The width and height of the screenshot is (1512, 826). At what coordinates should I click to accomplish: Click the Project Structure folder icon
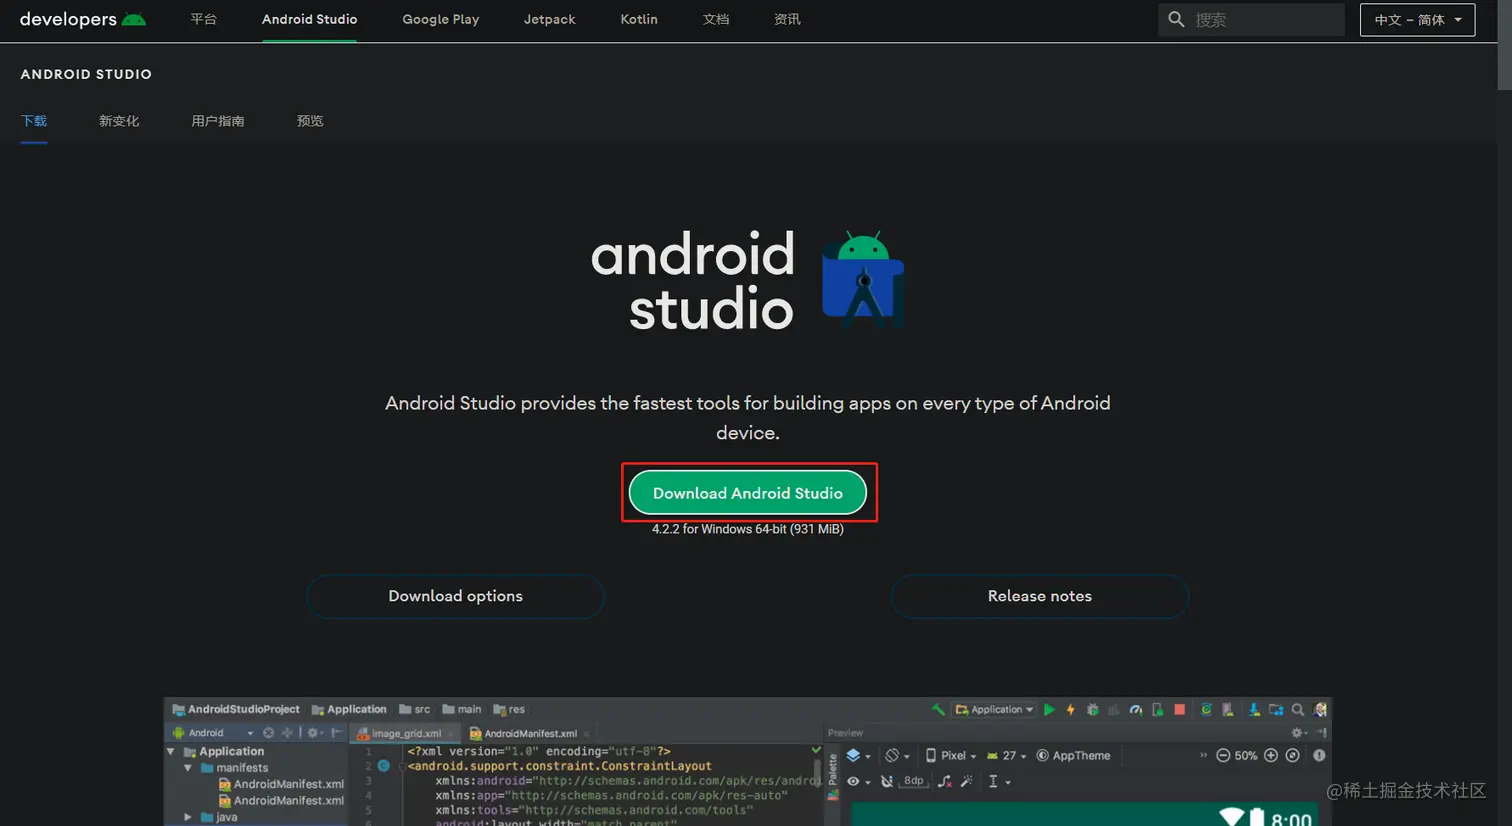pos(1276,709)
